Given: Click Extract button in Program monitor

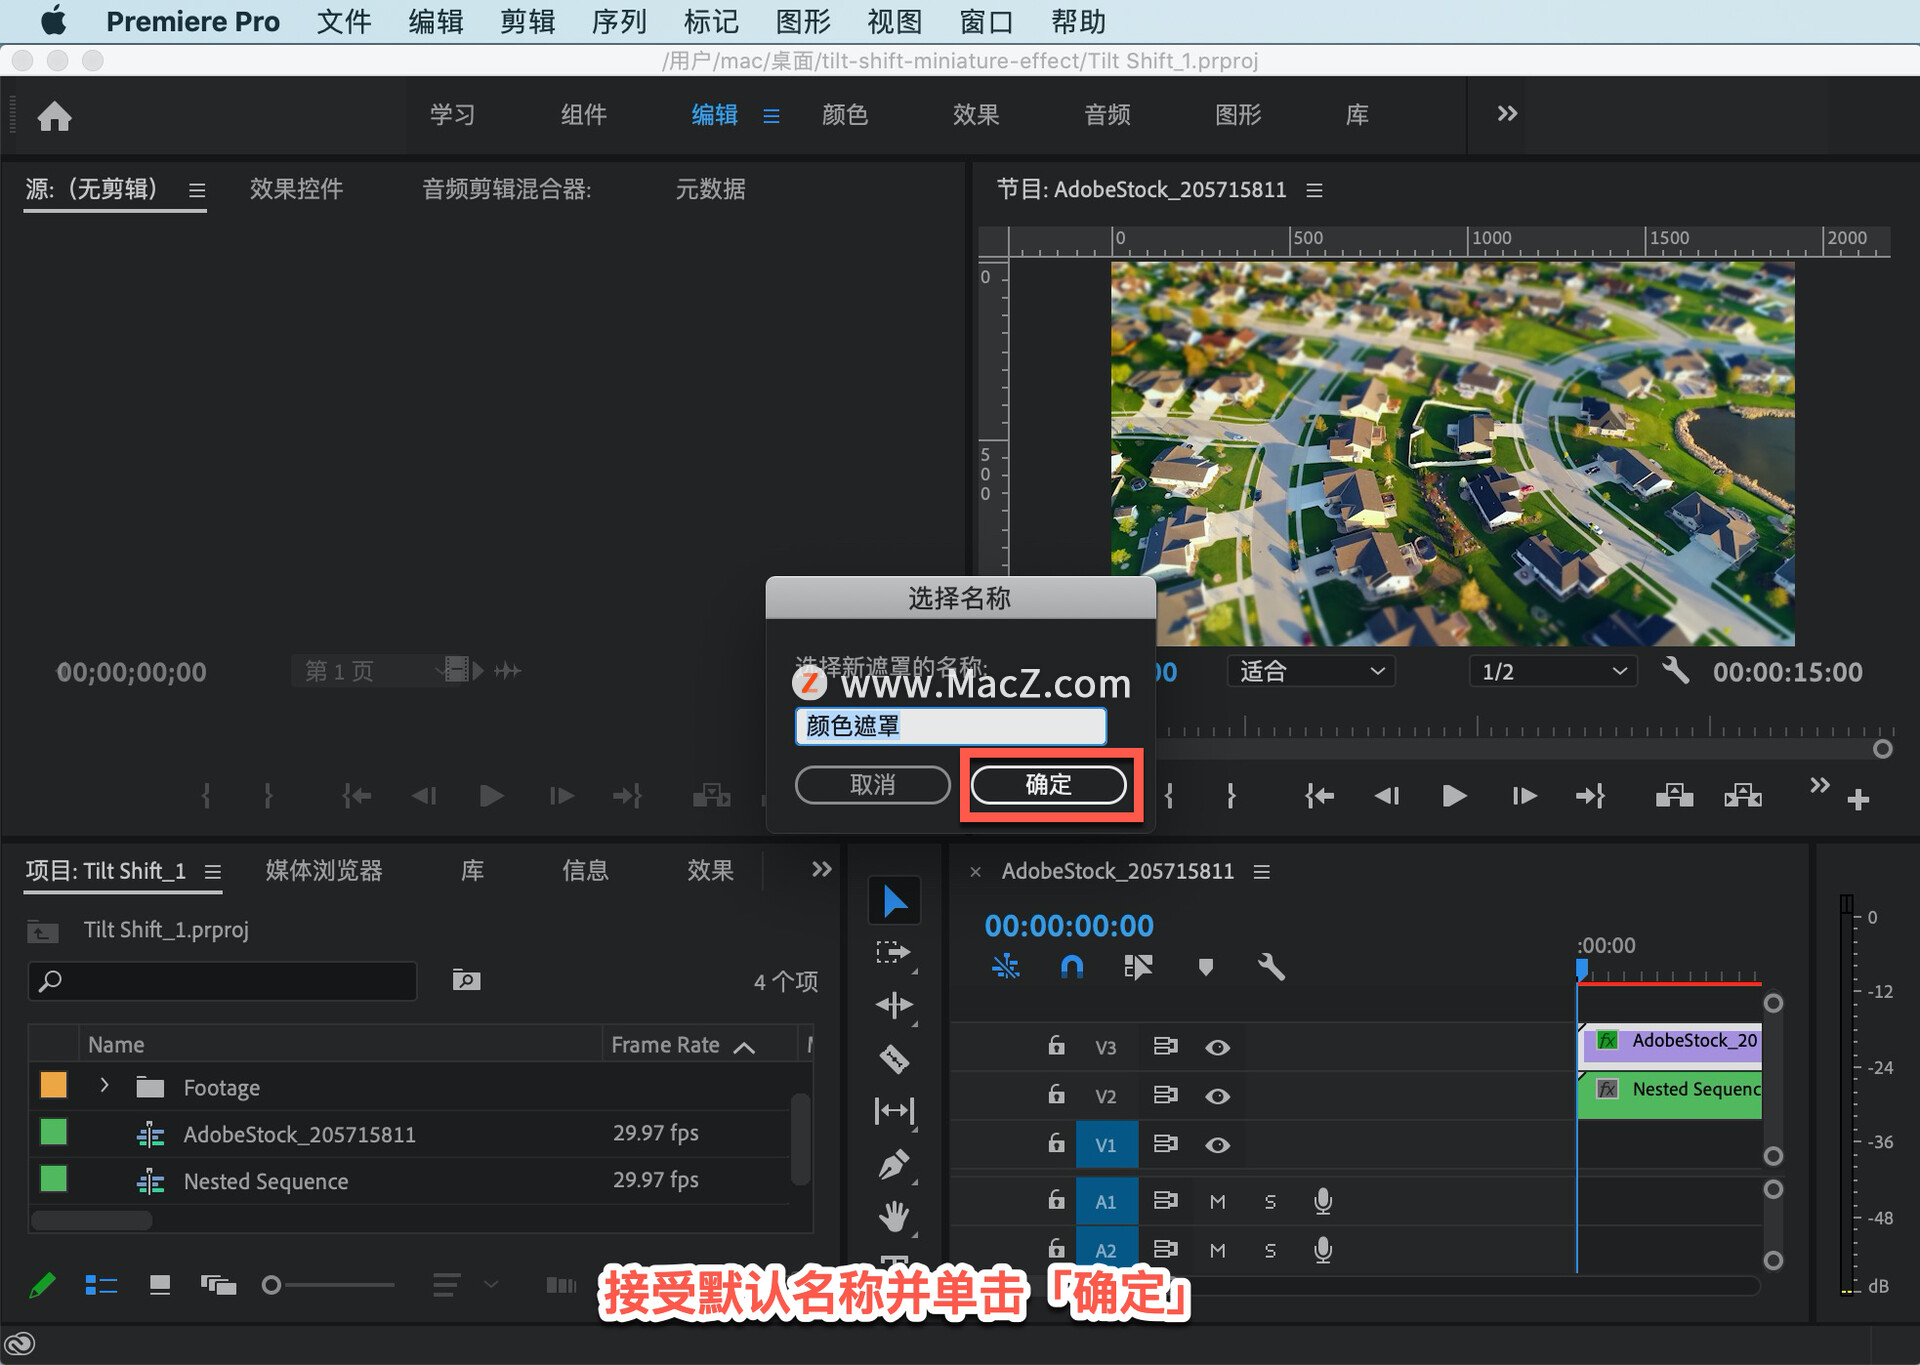Looking at the screenshot, I should 1743,796.
